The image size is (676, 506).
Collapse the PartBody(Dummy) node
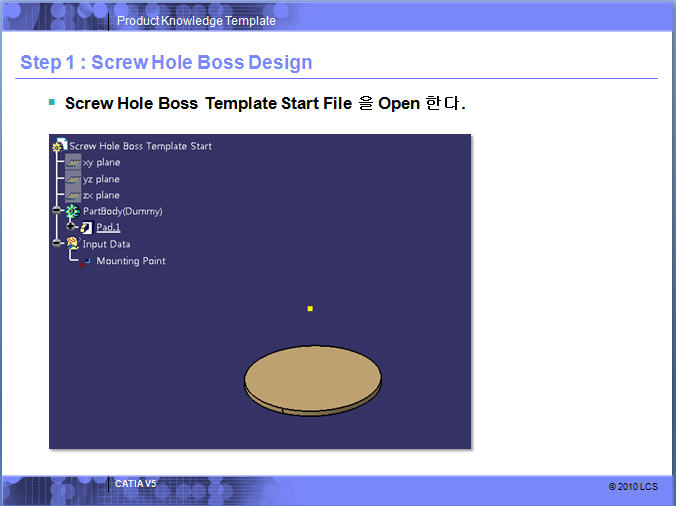tap(57, 210)
